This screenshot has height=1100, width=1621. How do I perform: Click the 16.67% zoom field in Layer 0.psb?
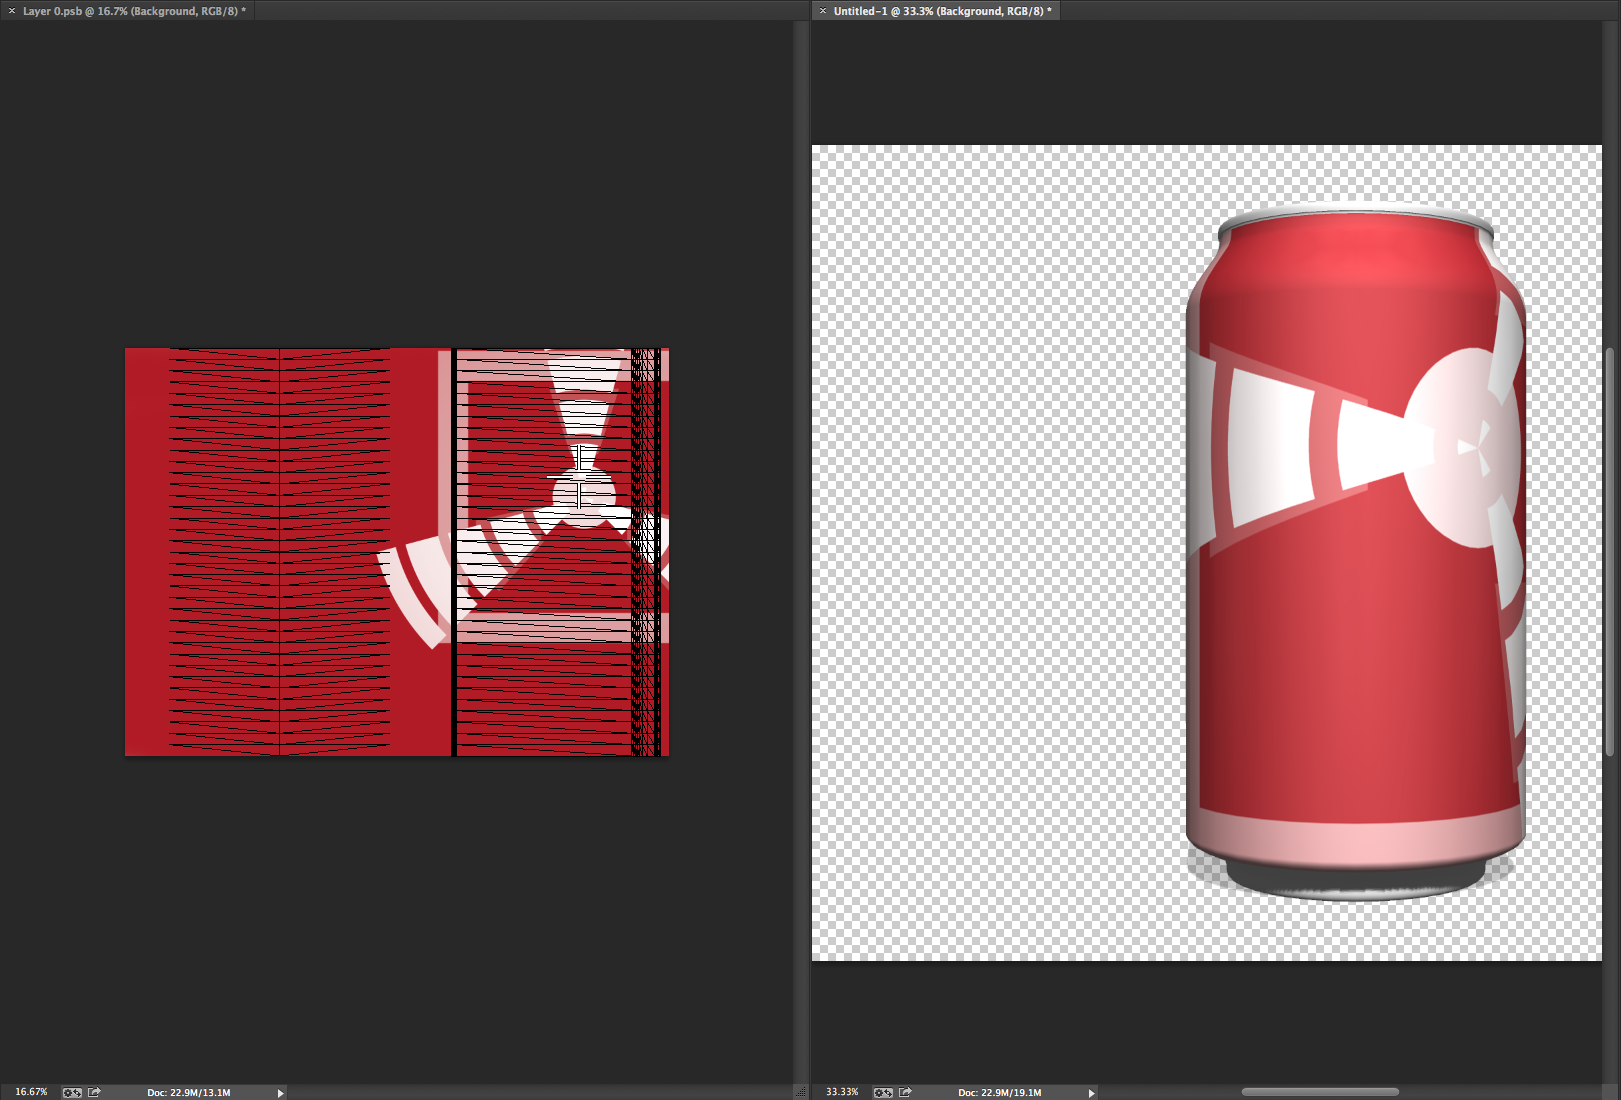point(30,1092)
